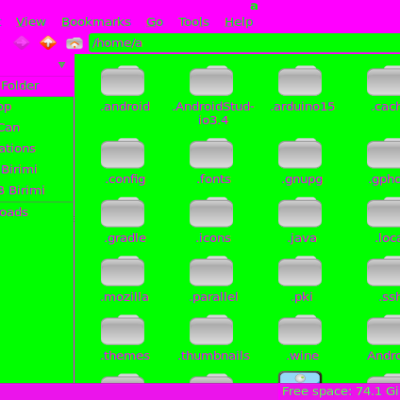Select the Folder entry in side pane
The width and height of the screenshot is (400, 400).
[37, 86]
